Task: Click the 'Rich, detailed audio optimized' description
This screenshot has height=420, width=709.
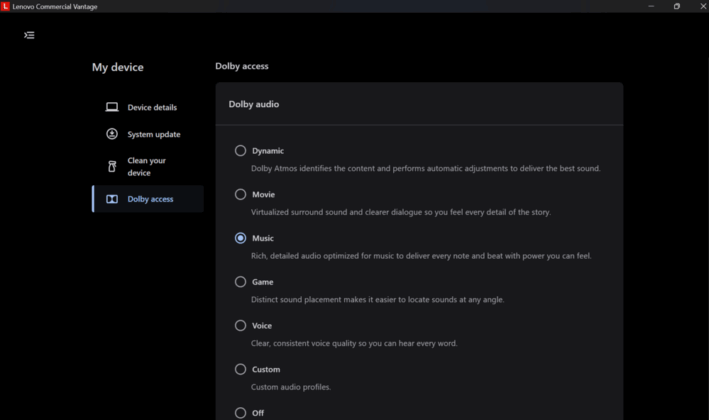Action: [x=421, y=256]
